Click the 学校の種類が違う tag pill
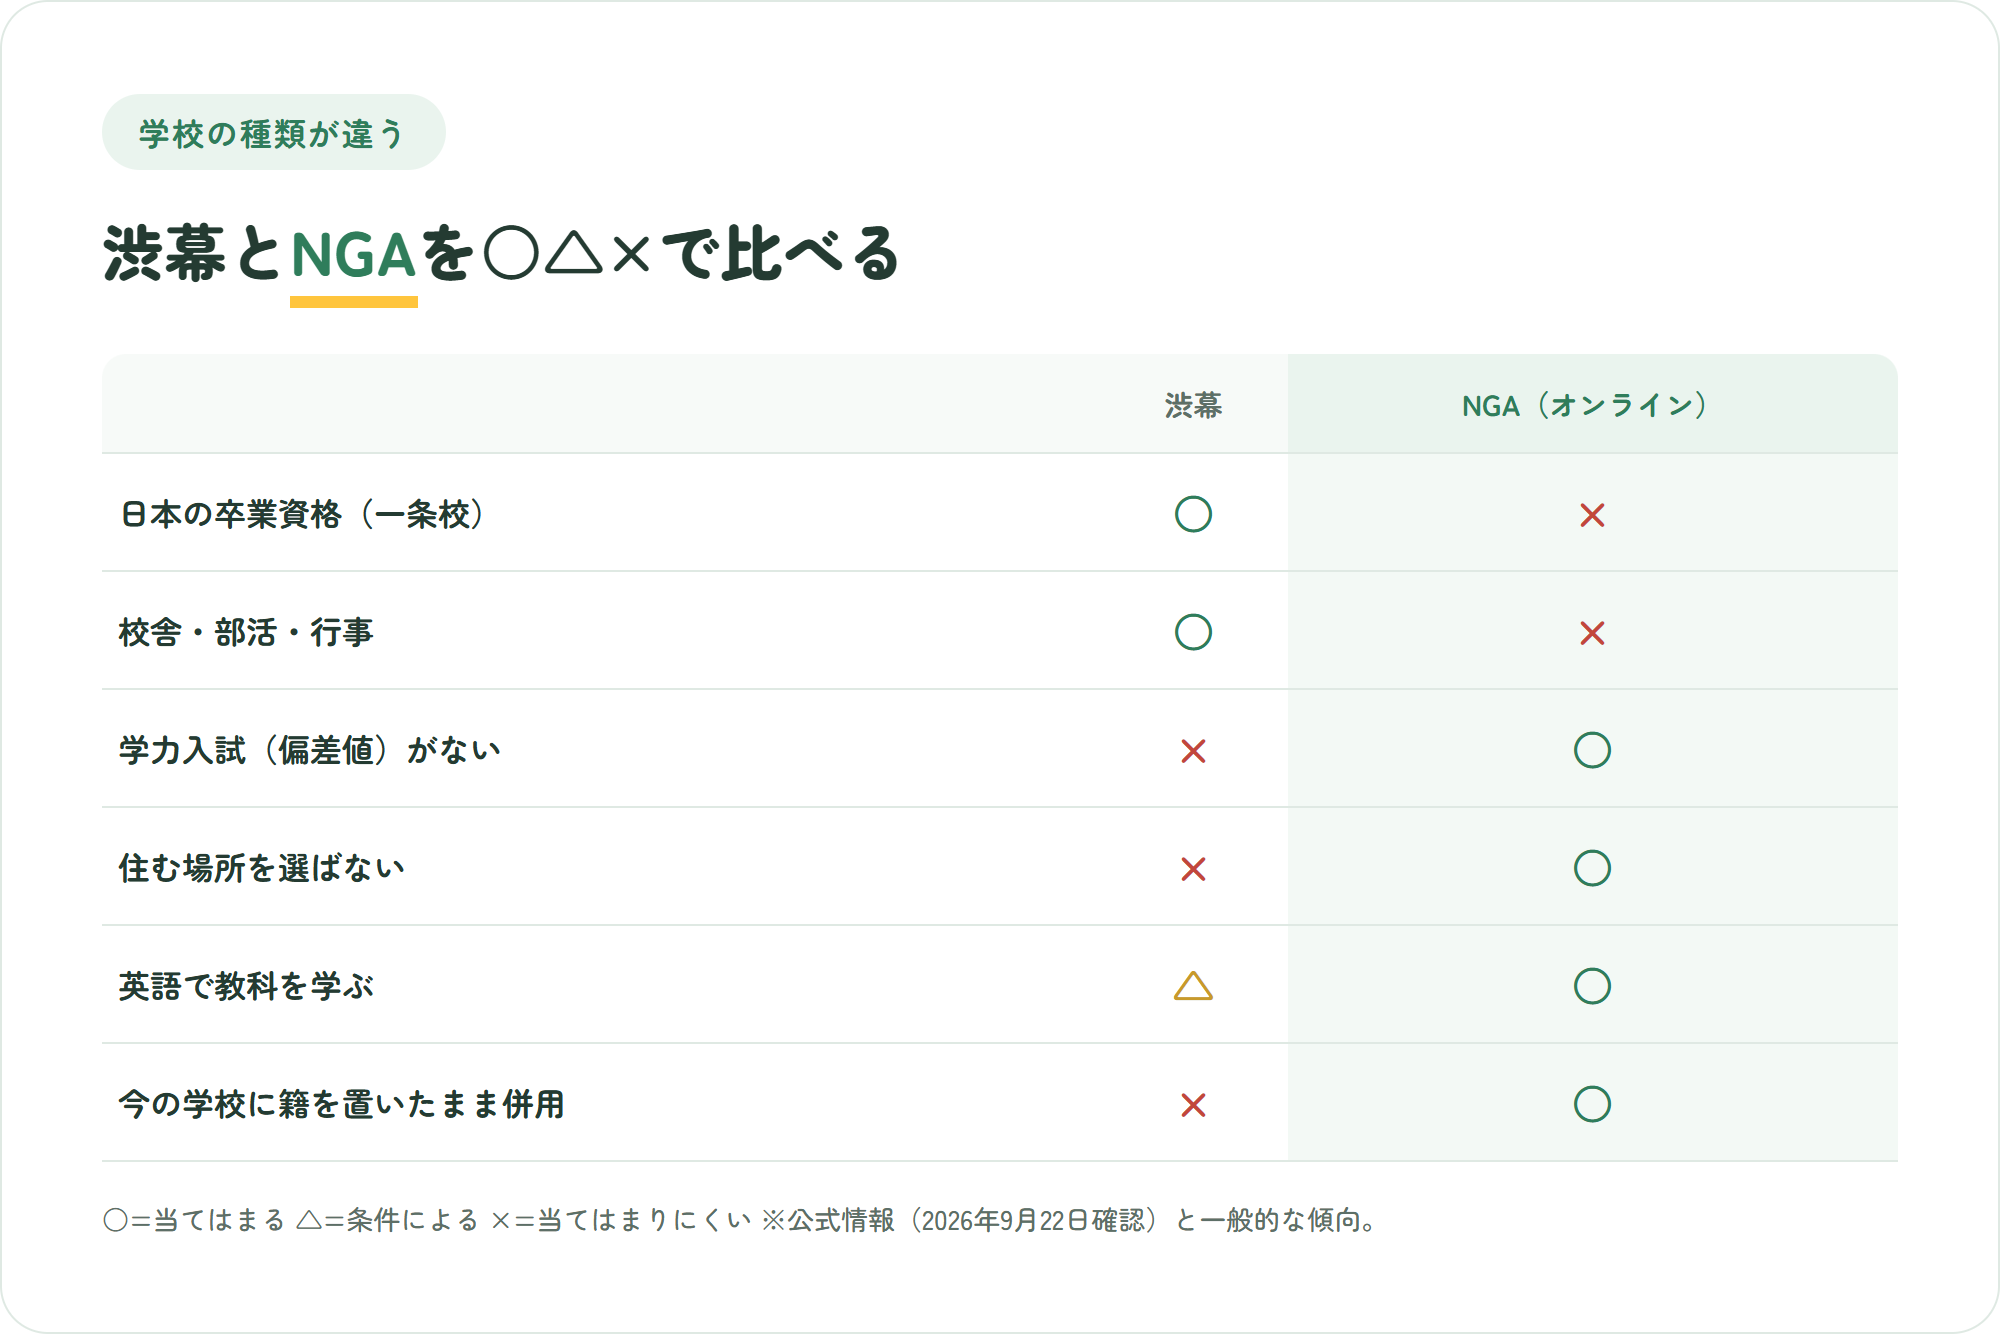The image size is (2000, 1334). coord(273,133)
